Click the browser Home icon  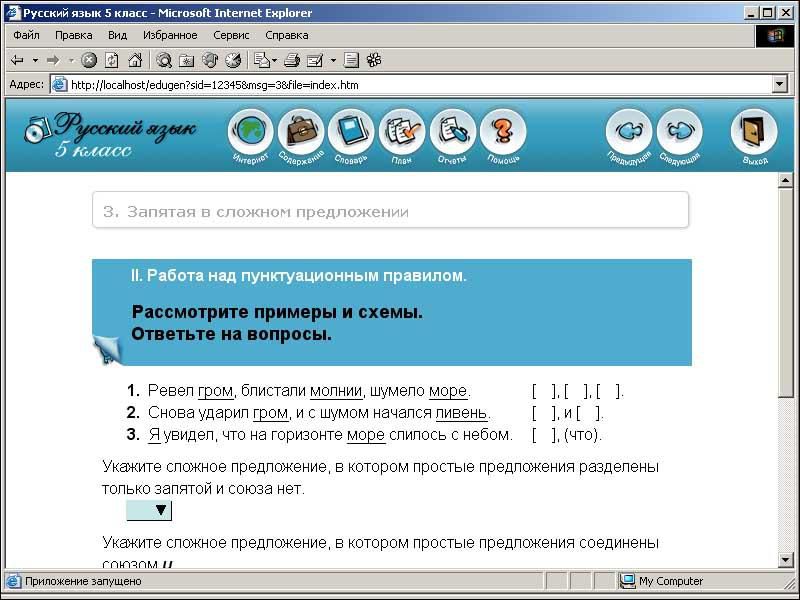coord(134,60)
